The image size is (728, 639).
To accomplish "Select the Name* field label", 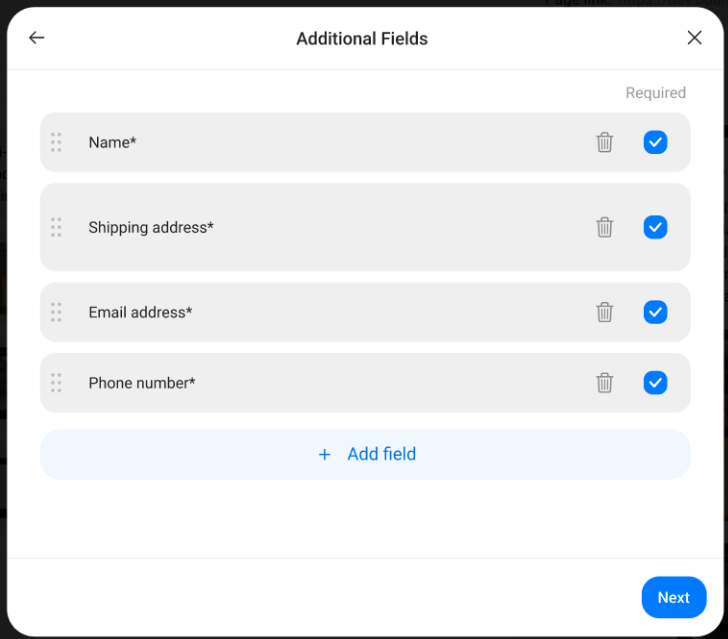I will click(x=112, y=142).
